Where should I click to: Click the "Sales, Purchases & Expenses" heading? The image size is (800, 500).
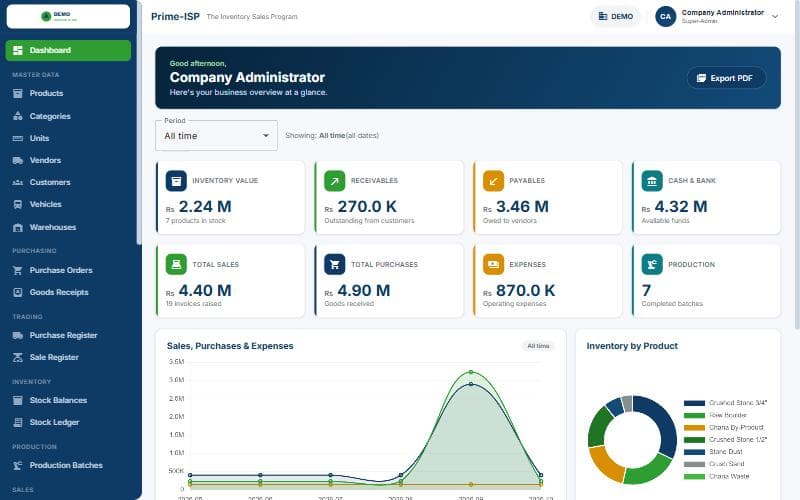[230, 346]
